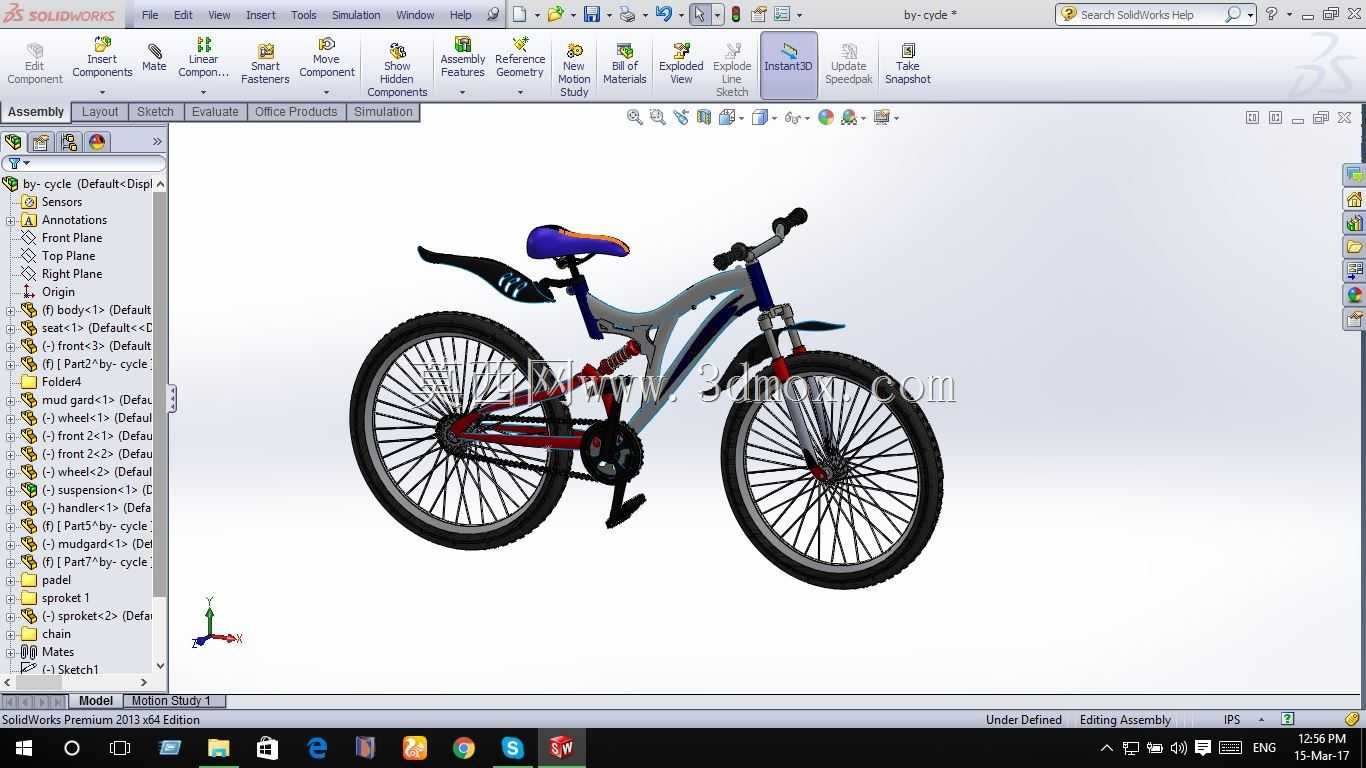Open the ConfigurationManager tab icon
1366x768 pixels.
click(68, 142)
